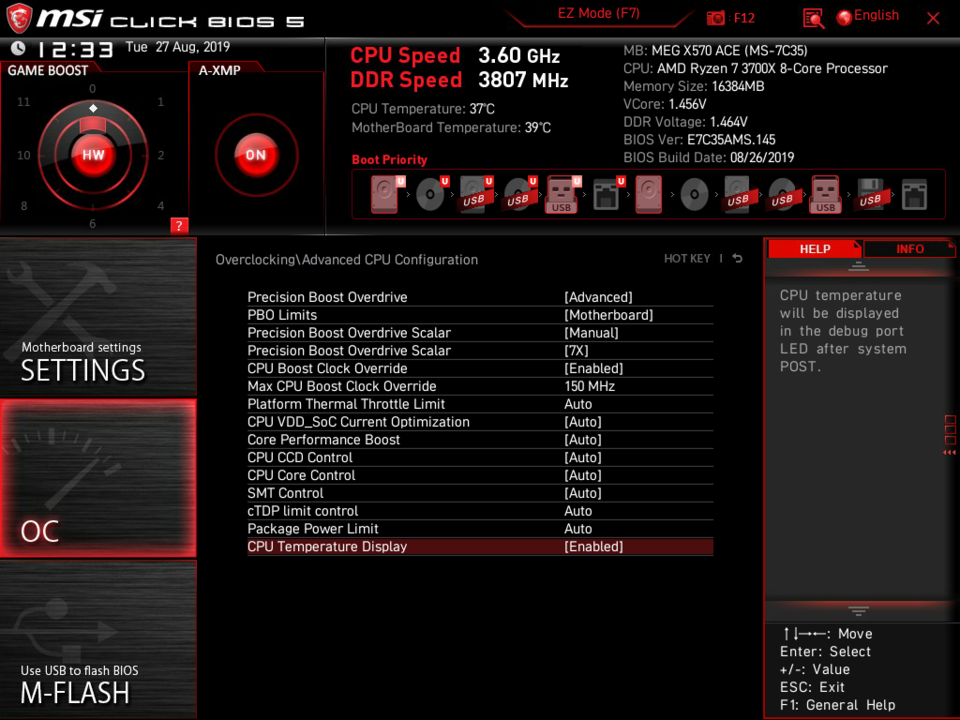960x720 pixels.
Task: Switch to EZ Mode (F7)
Action: click(x=598, y=13)
